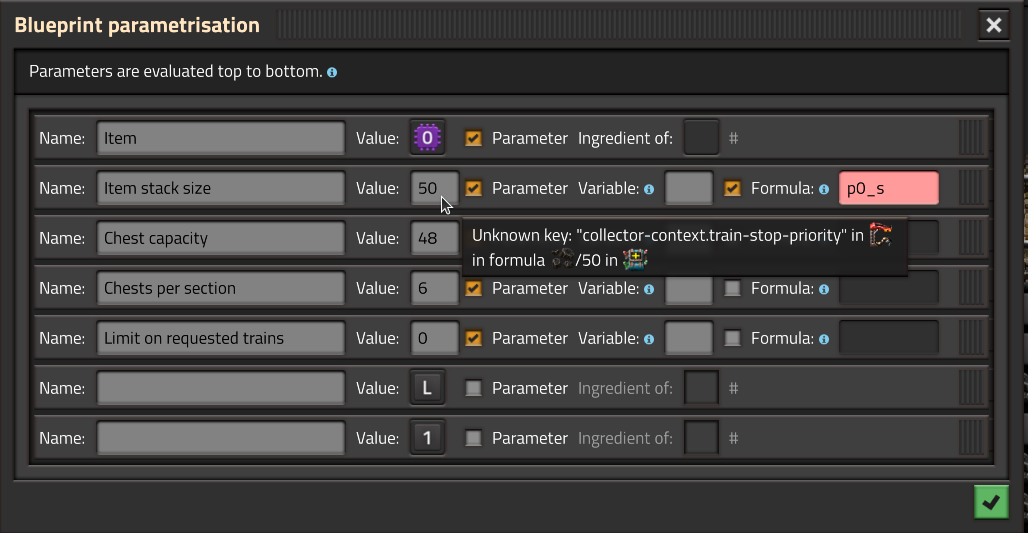Screen dimensions: 1028x533
Task: Choose 'Ingredient of' slot in Item row
Action: pyautogui.click(x=702, y=138)
